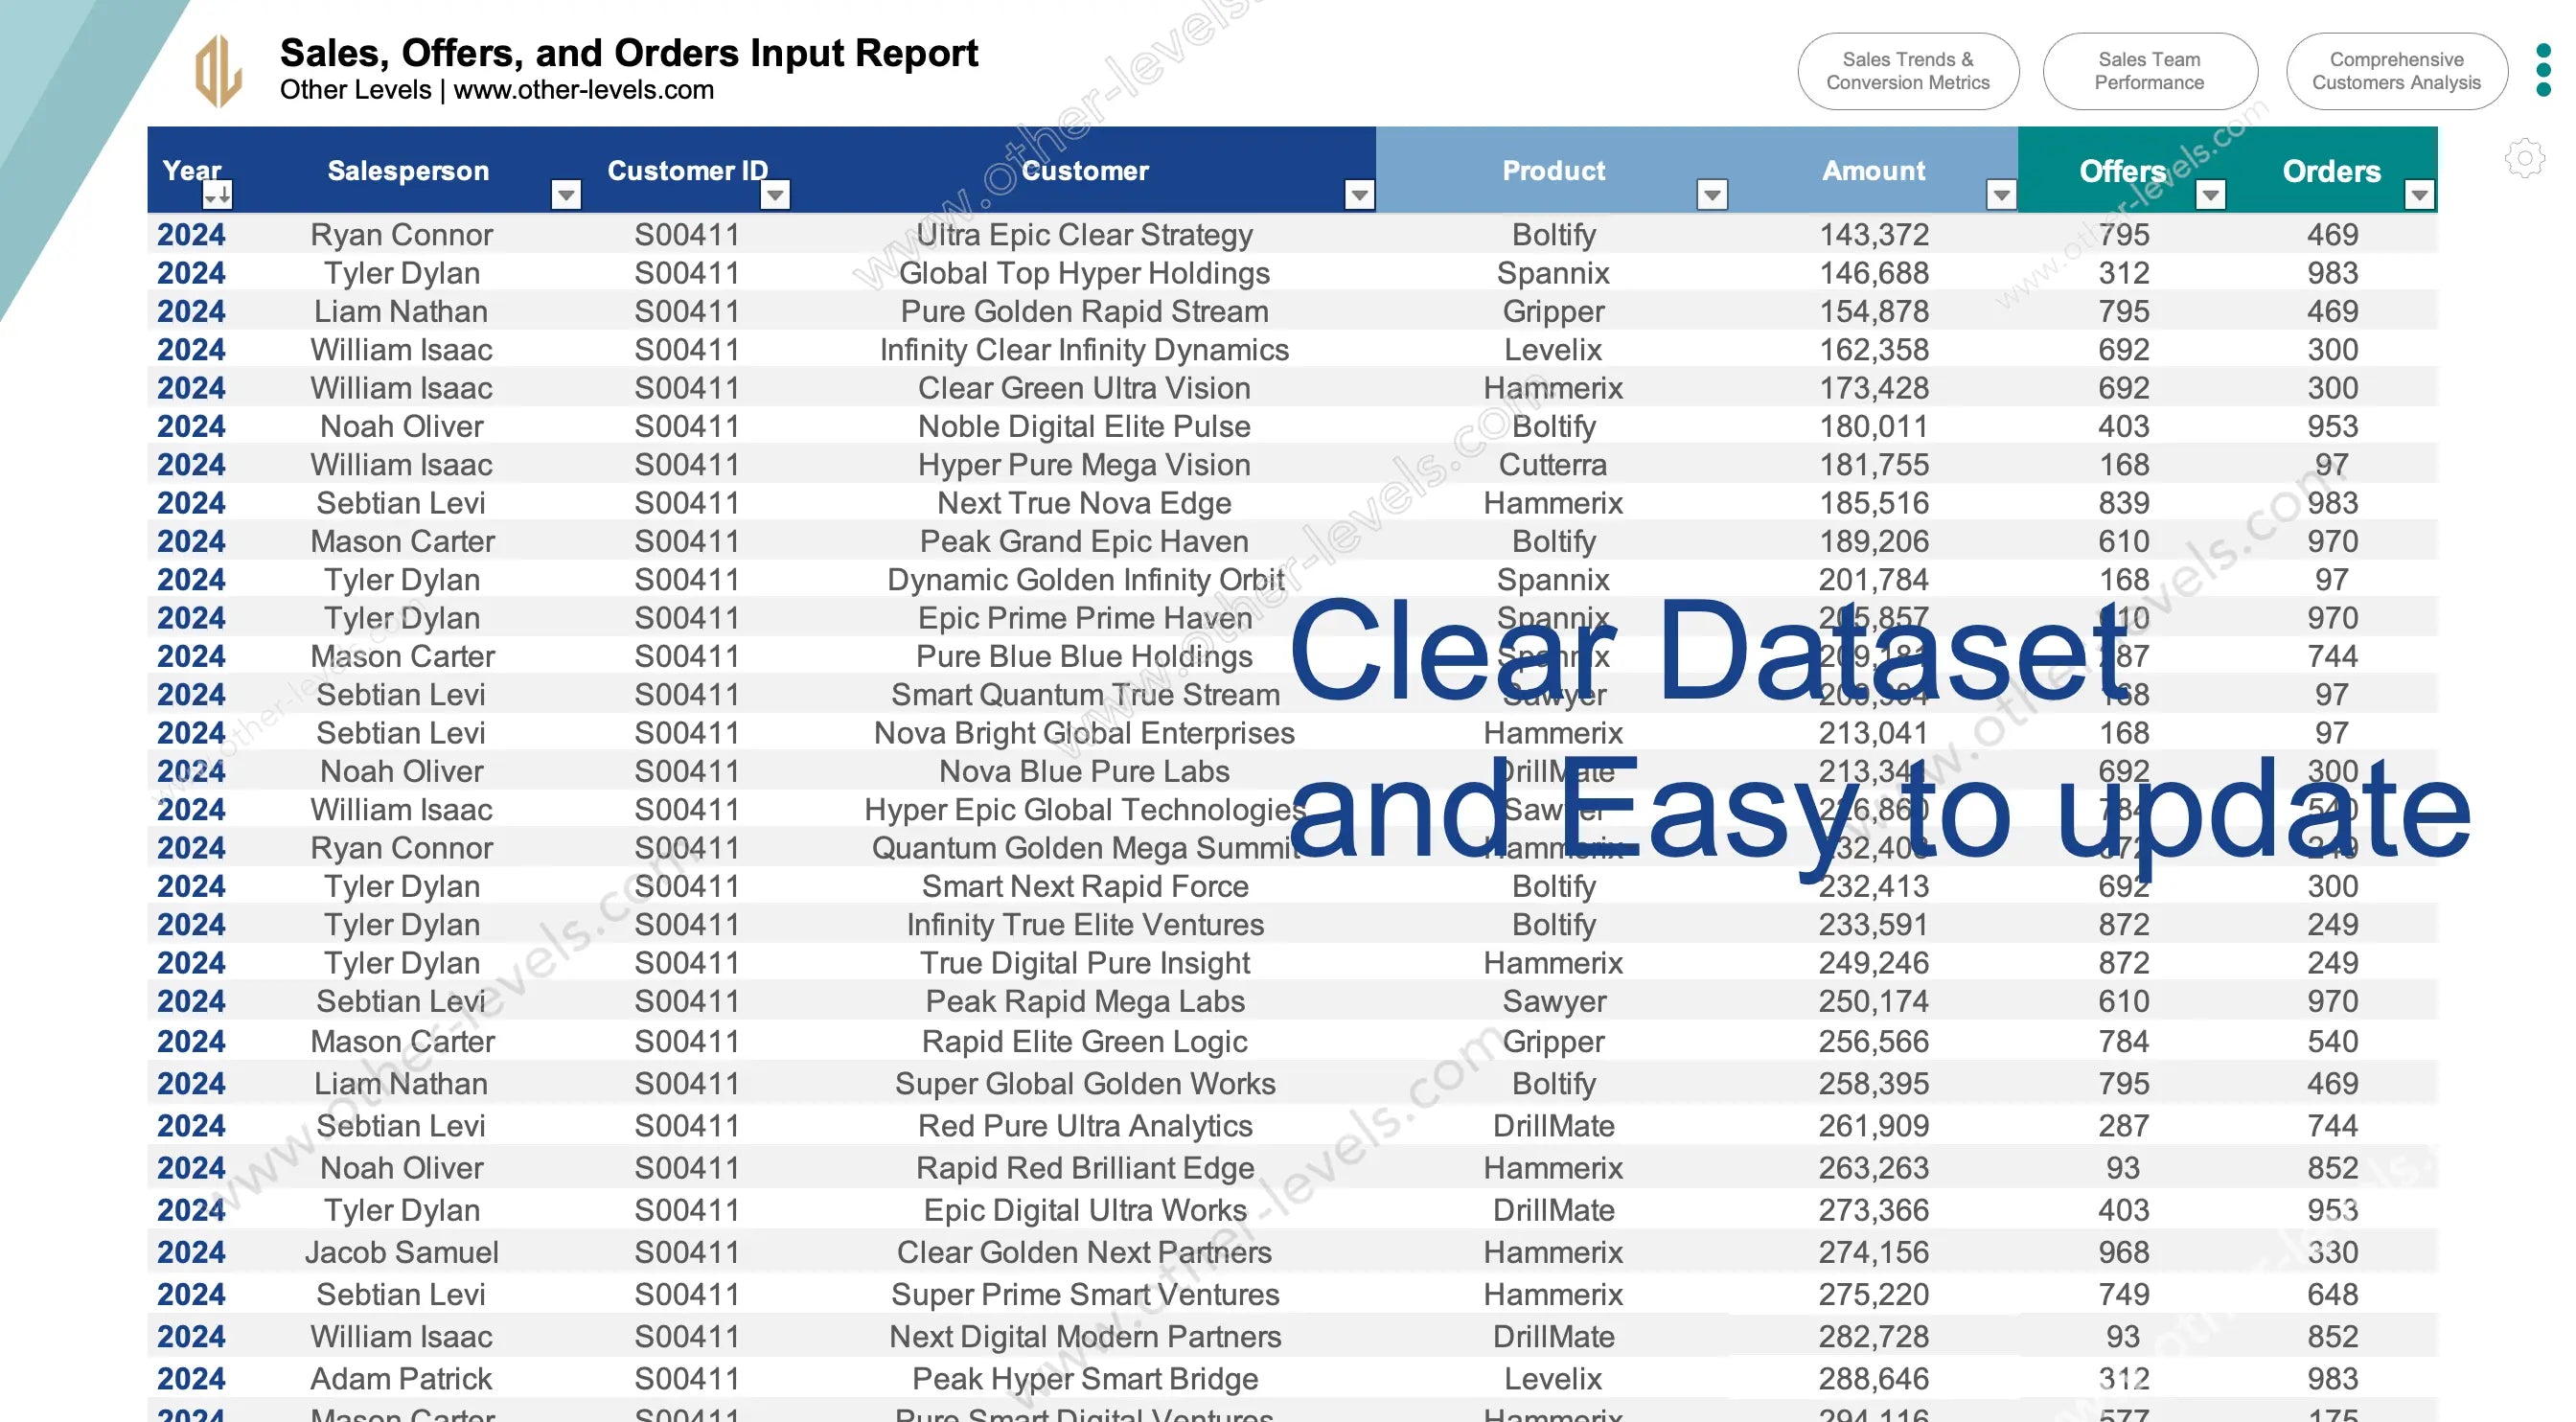Click the gear settings icon

[x=2524, y=158]
